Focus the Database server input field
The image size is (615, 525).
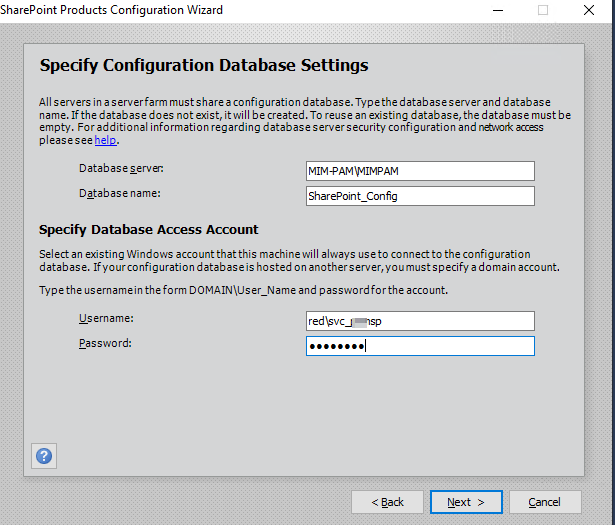click(420, 171)
